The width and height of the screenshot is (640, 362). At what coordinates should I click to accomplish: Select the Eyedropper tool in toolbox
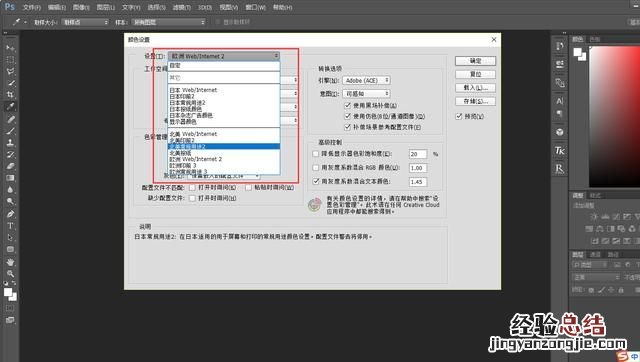(10, 107)
